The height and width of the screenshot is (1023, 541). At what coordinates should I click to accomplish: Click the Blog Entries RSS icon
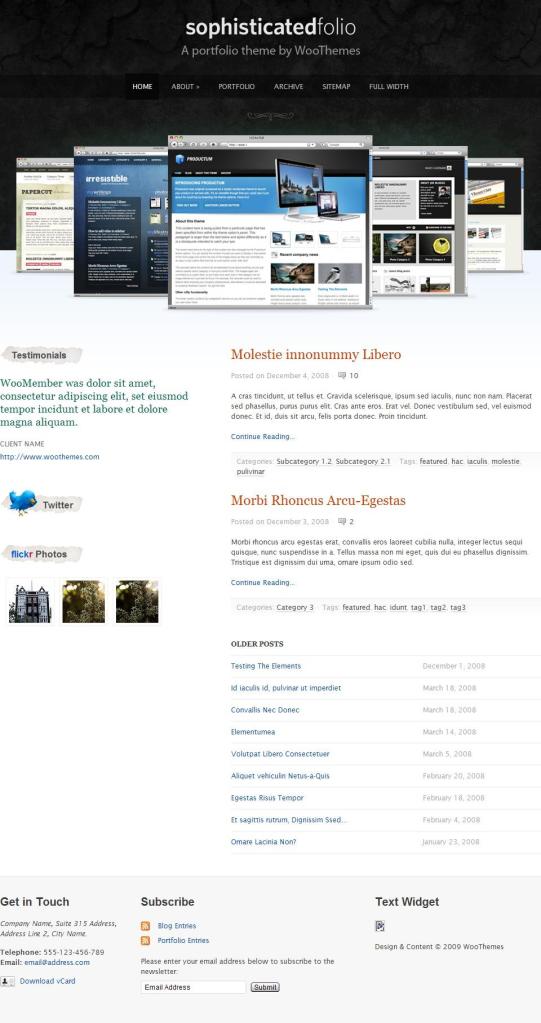point(146,926)
